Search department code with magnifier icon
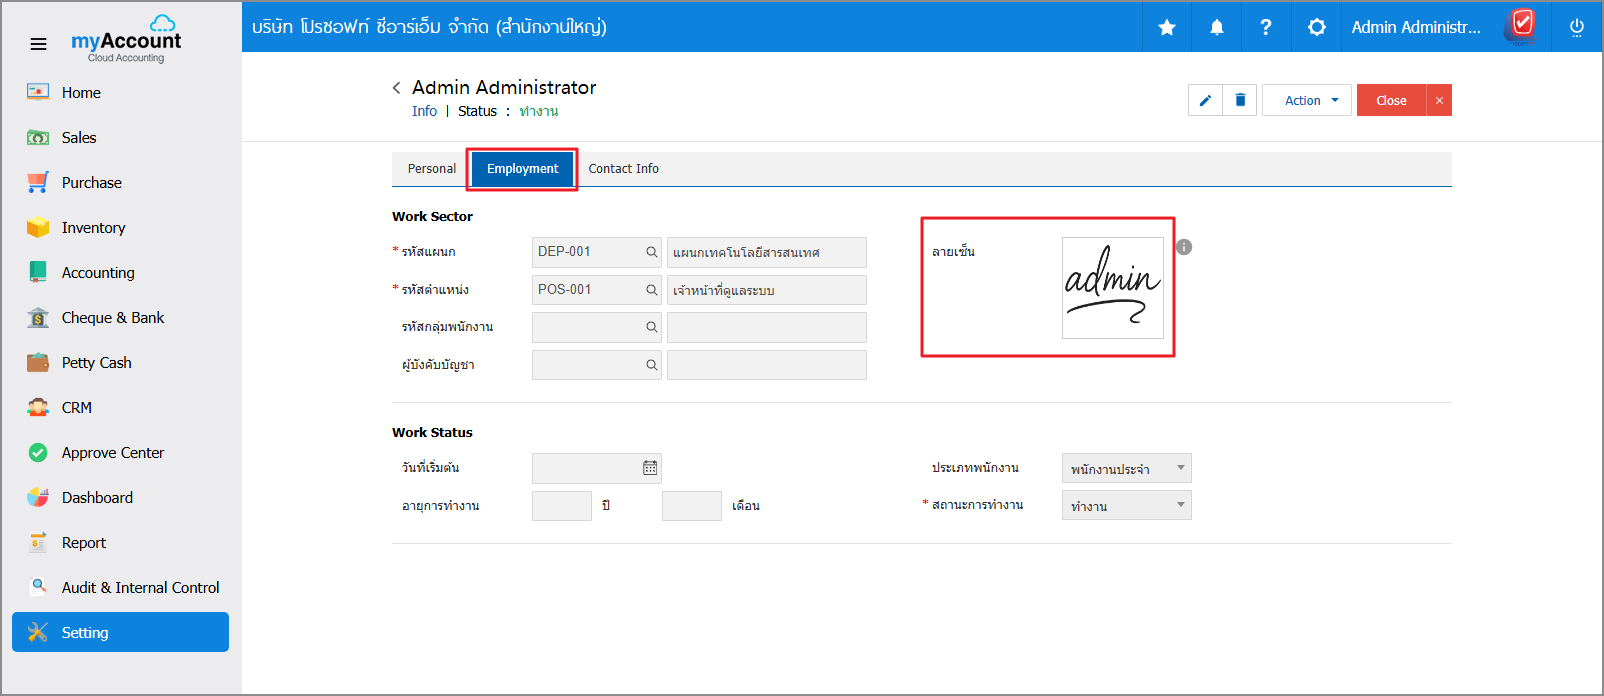The image size is (1604, 696). (x=651, y=252)
